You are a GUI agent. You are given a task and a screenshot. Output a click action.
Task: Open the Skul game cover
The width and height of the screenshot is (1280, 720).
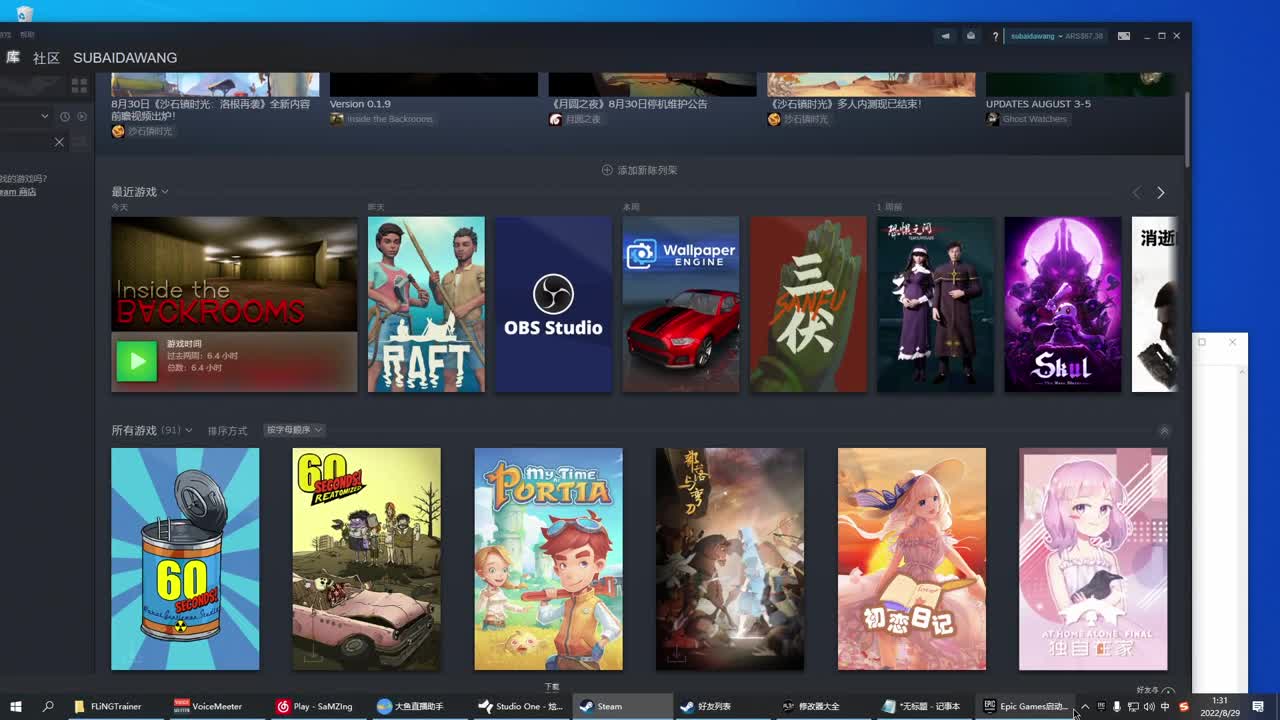pyautogui.click(x=1063, y=304)
